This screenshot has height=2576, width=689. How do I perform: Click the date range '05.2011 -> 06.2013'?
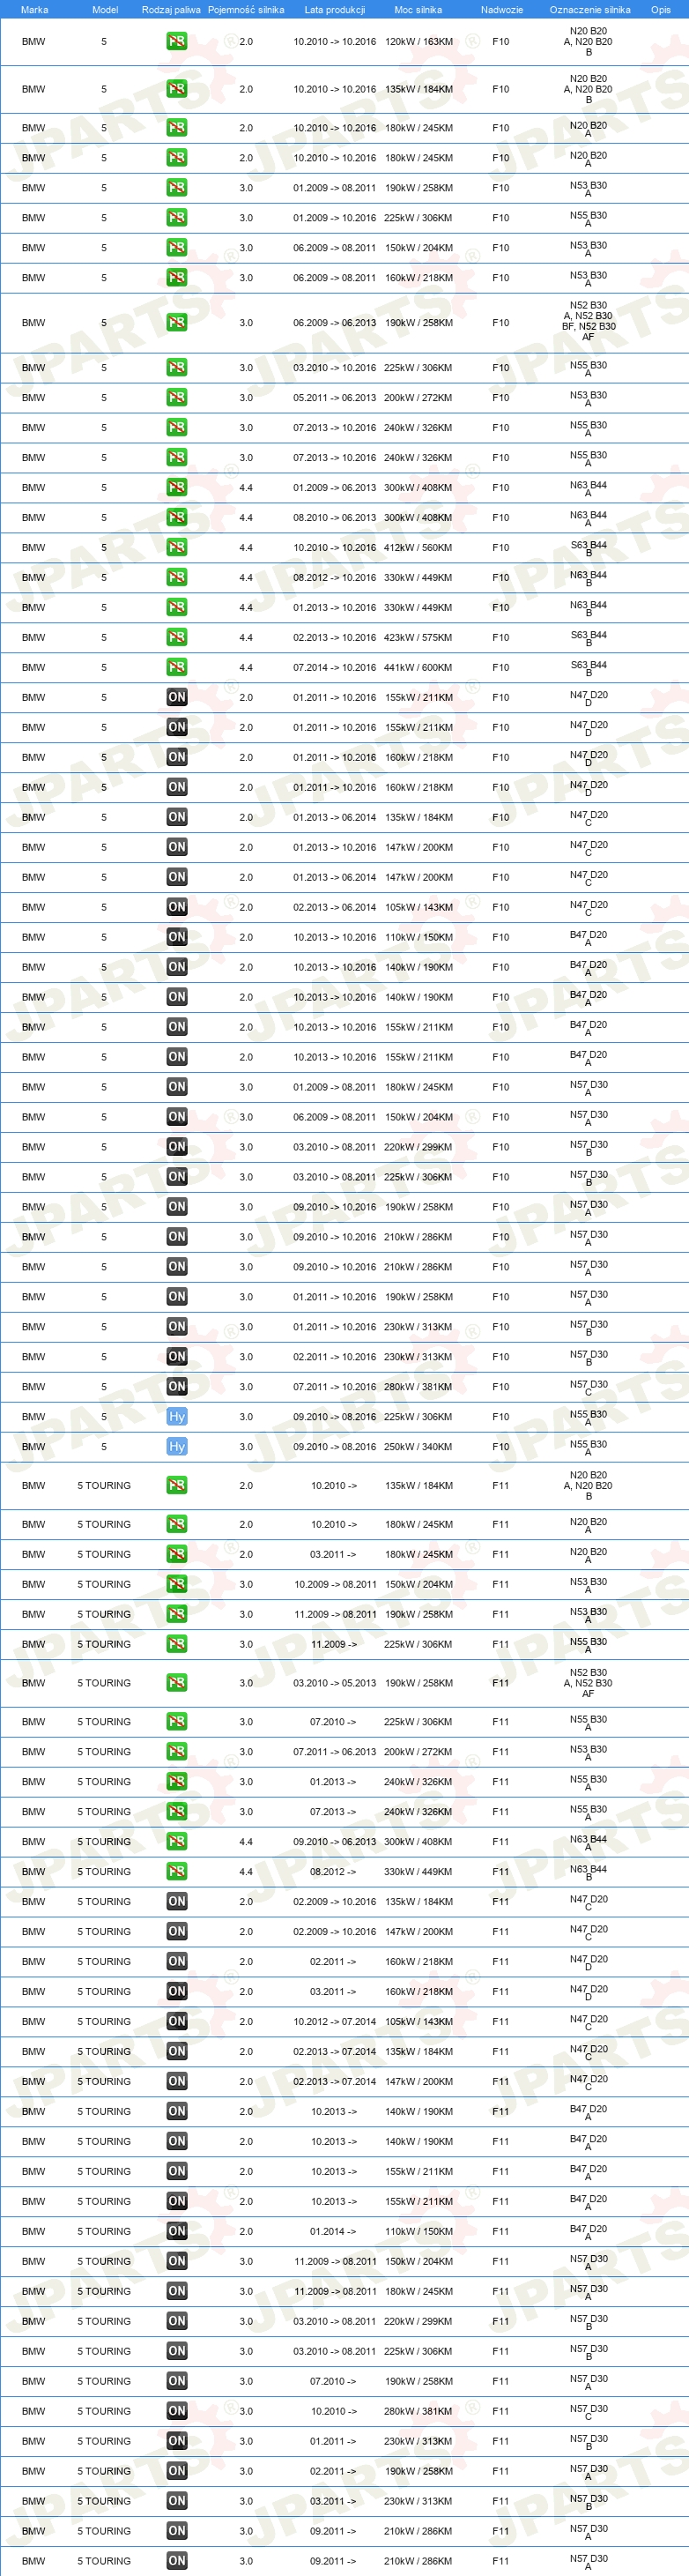(x=335, y=398)
